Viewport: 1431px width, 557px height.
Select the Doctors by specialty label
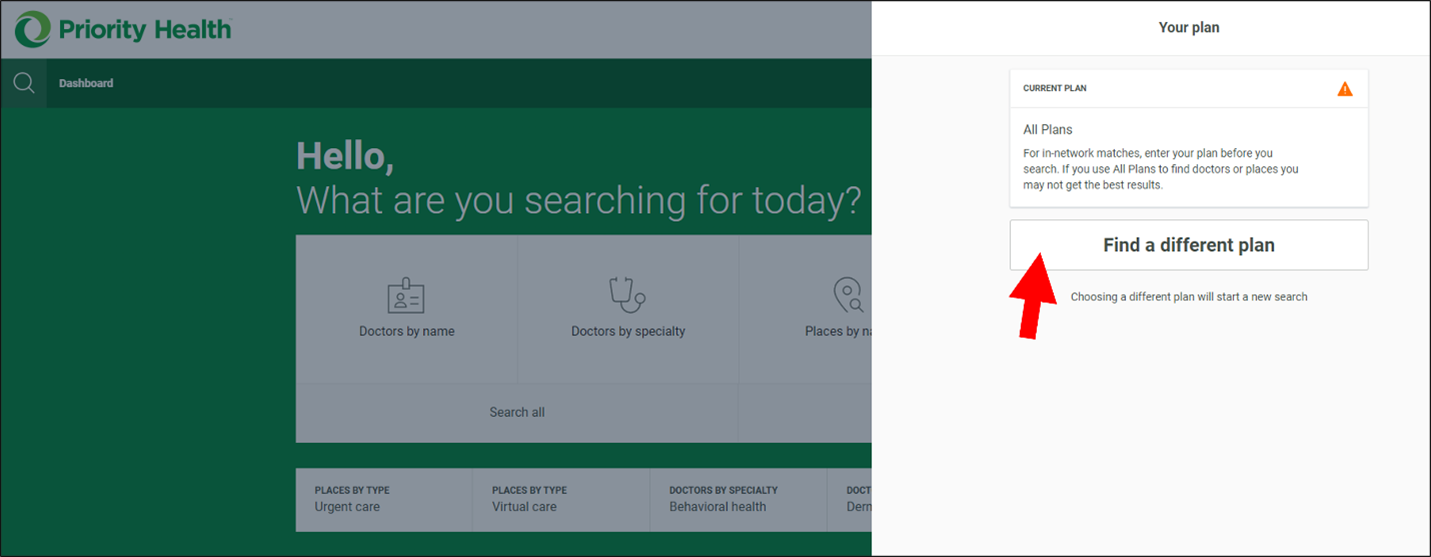[x=628, y=331]
